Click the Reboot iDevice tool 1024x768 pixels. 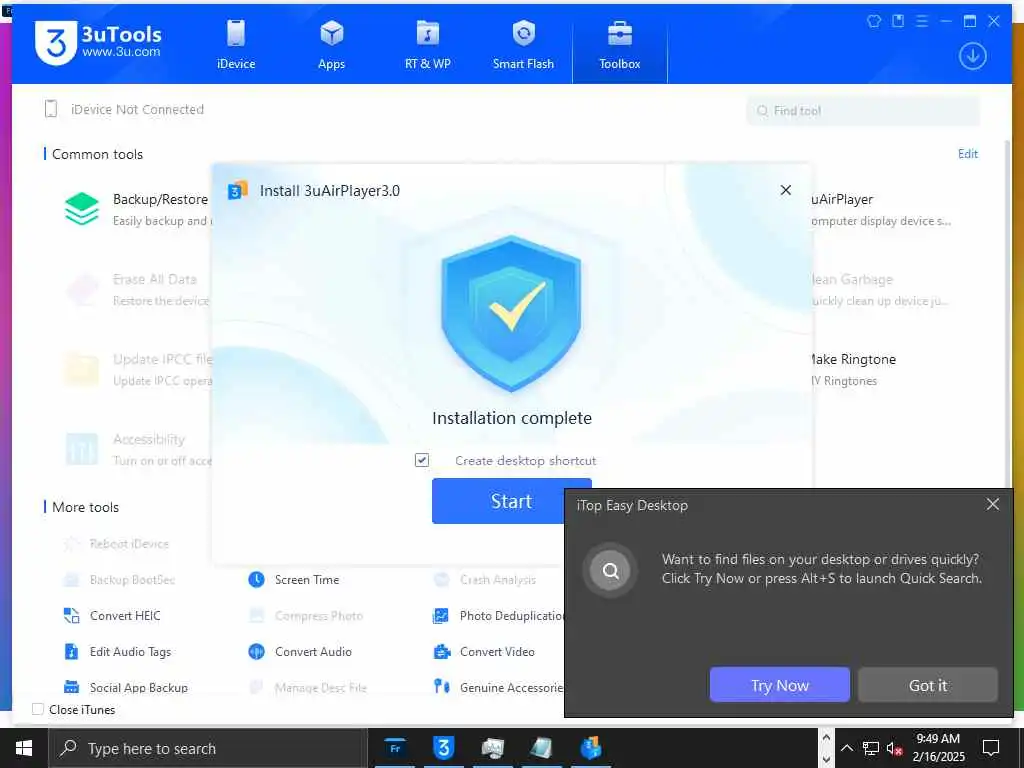click(x=116, y=544)
